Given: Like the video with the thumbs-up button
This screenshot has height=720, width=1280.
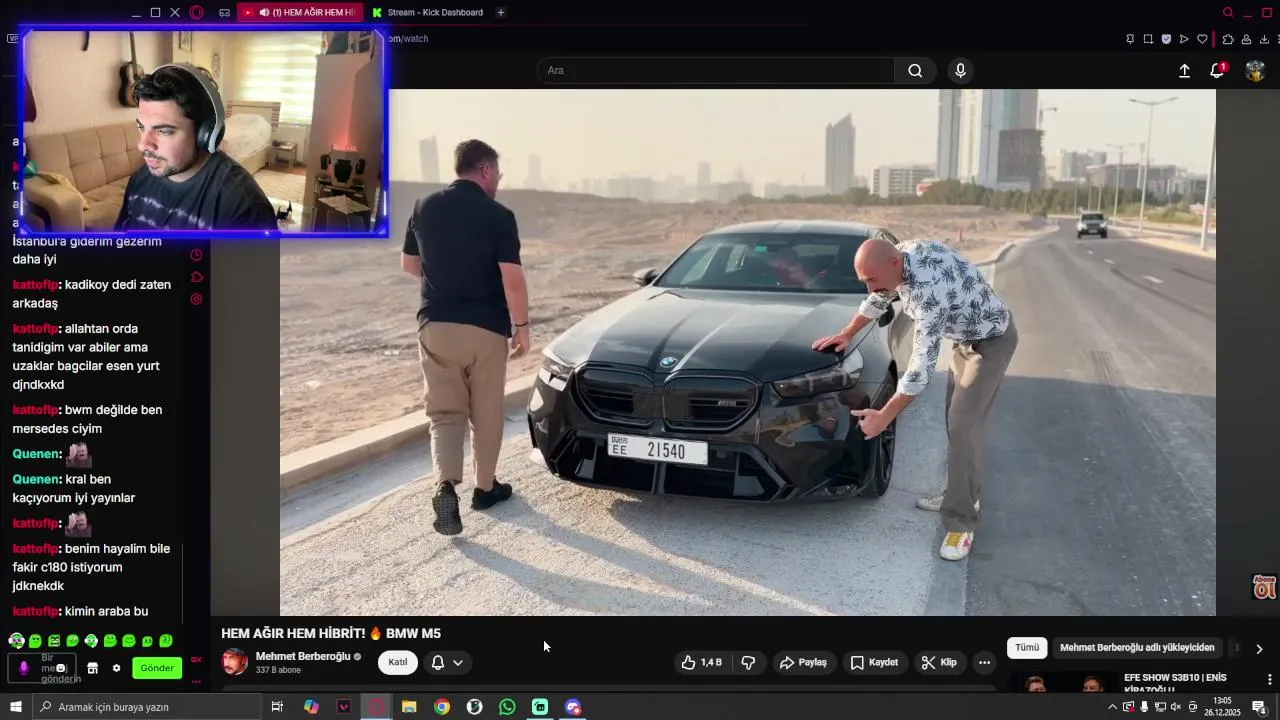Looking at the screenshot, I should pos(701,662).
